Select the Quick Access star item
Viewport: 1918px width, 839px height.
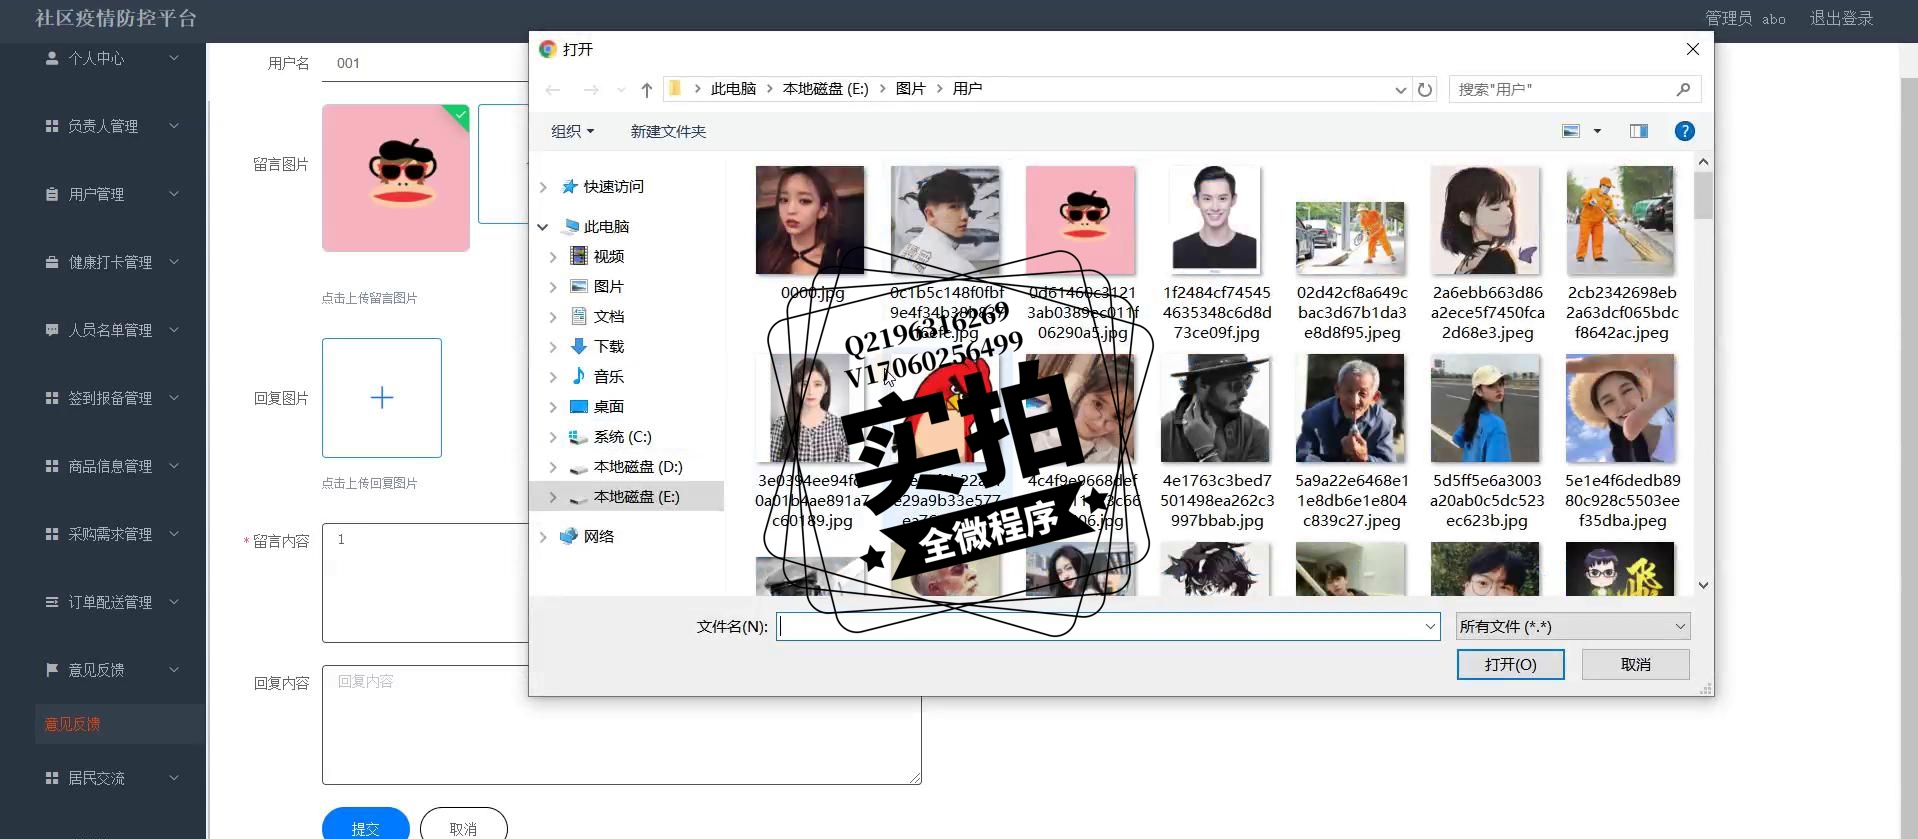tap(603, 187)
